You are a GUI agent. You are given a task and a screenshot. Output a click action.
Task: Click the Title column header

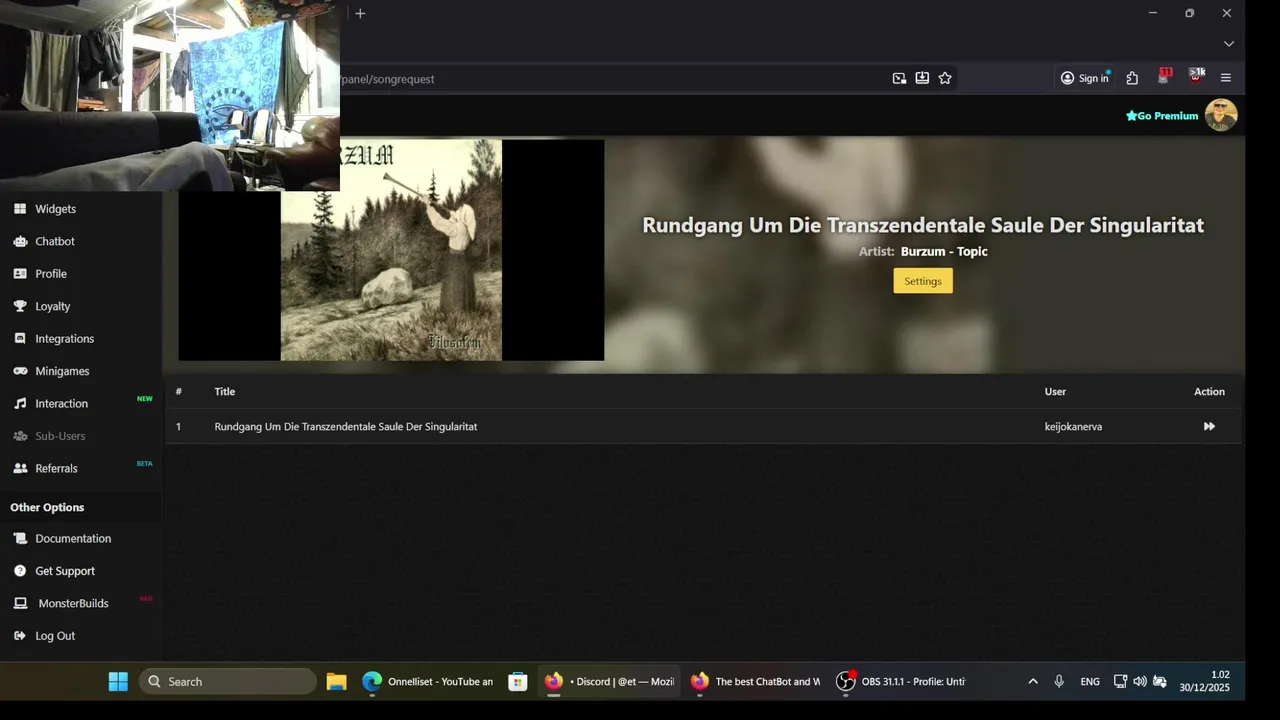coord(224,392)
